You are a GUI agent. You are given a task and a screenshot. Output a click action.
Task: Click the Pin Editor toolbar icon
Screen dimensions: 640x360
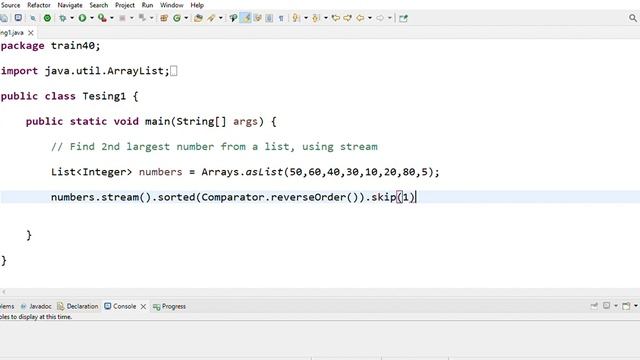click(x=403, y=18)
